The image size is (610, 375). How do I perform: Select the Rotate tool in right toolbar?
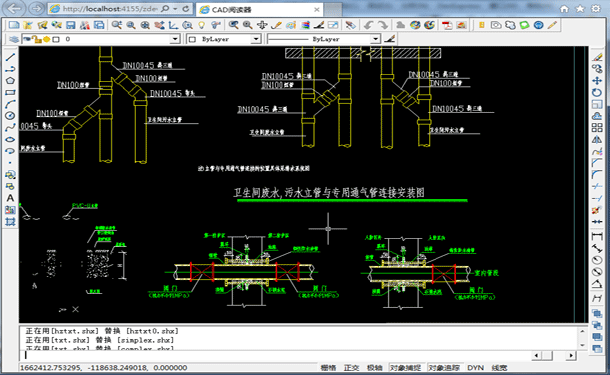pos(597,92)
